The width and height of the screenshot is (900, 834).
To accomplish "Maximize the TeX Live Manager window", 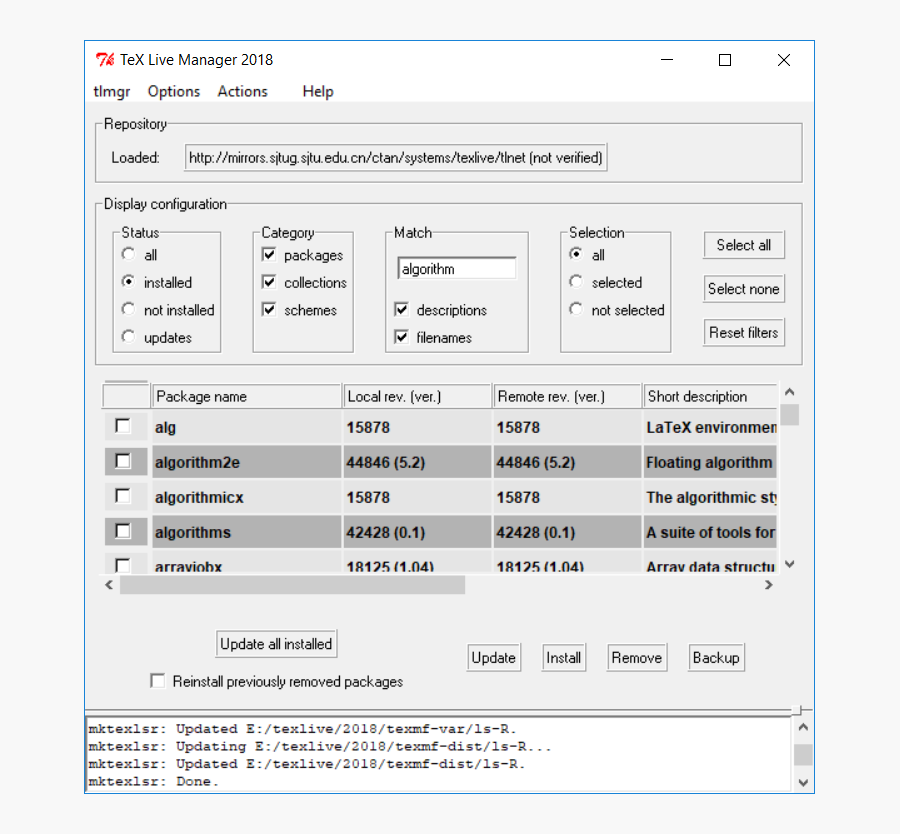I will (725, 60).
